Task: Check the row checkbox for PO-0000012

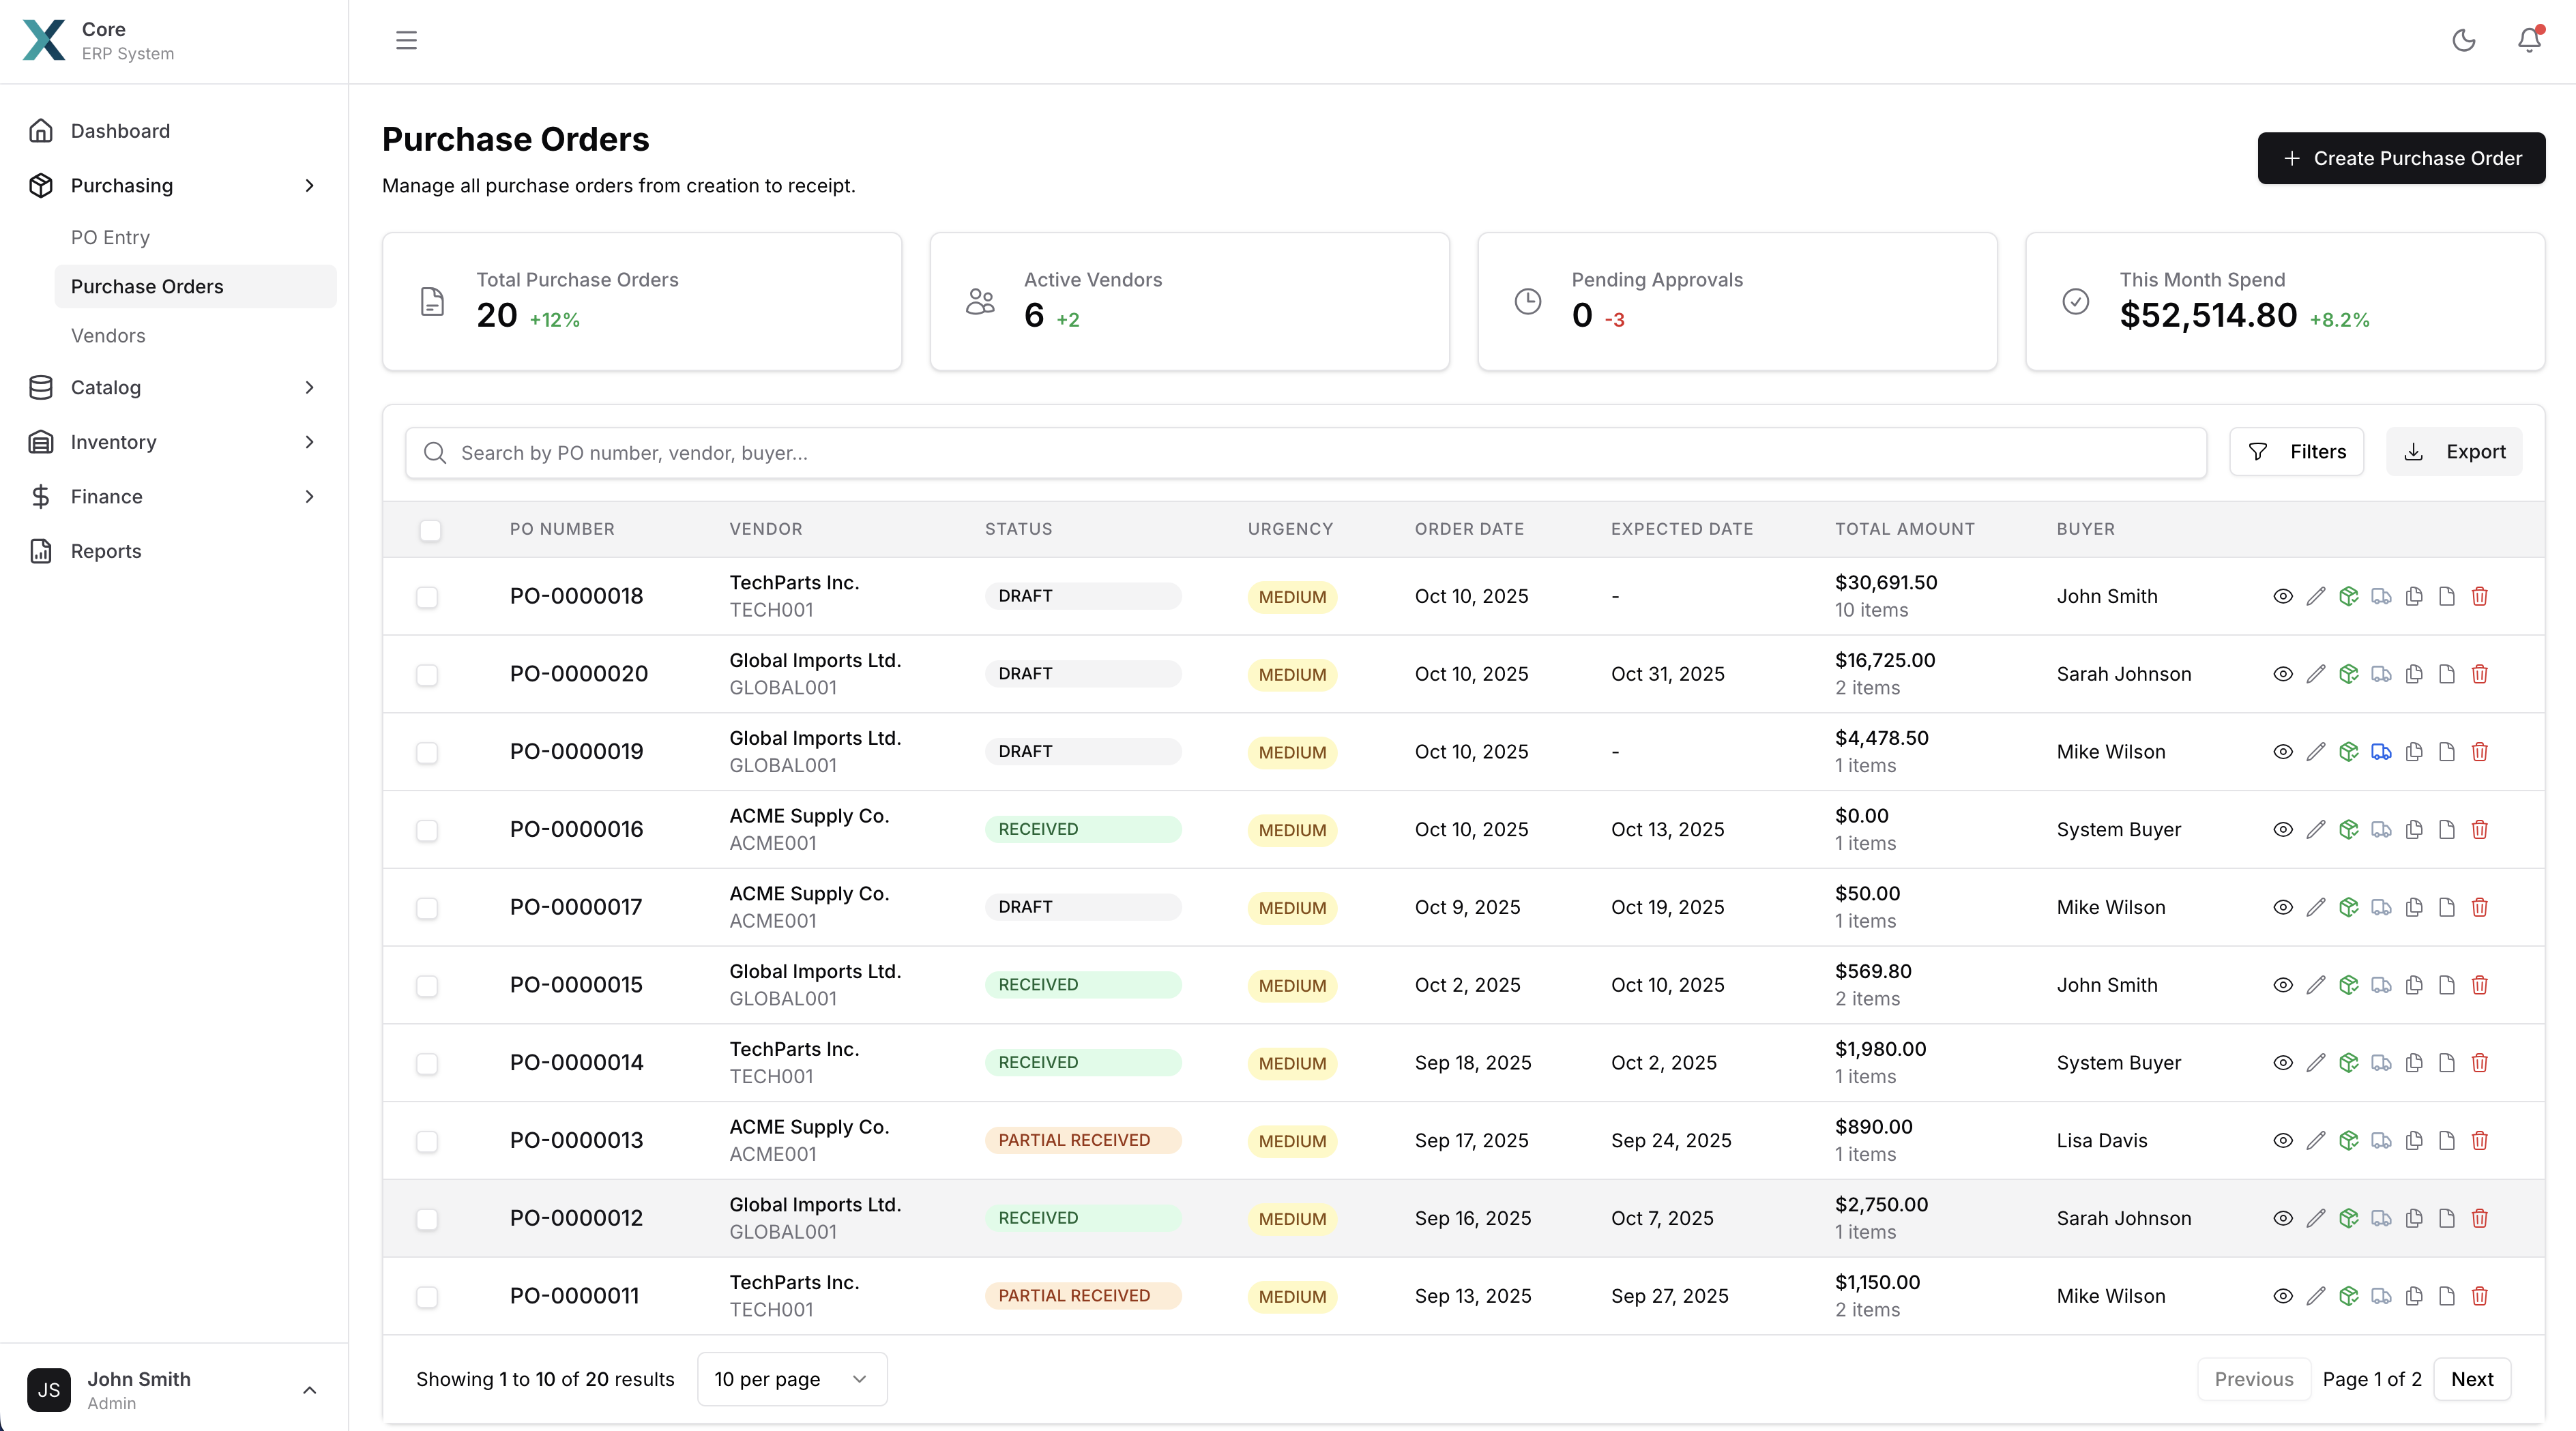Action: point(427,1220)
